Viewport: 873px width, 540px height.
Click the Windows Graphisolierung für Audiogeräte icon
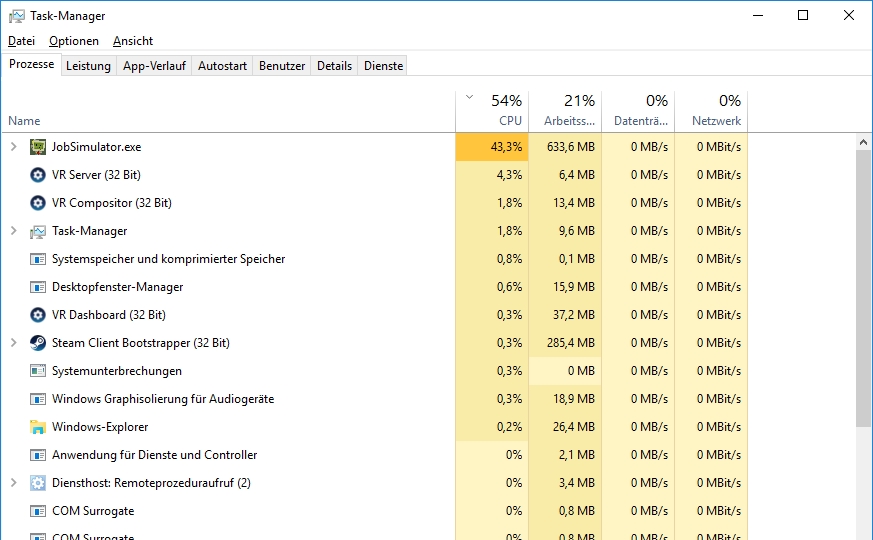pyautogui.click(x=38, y=399)
